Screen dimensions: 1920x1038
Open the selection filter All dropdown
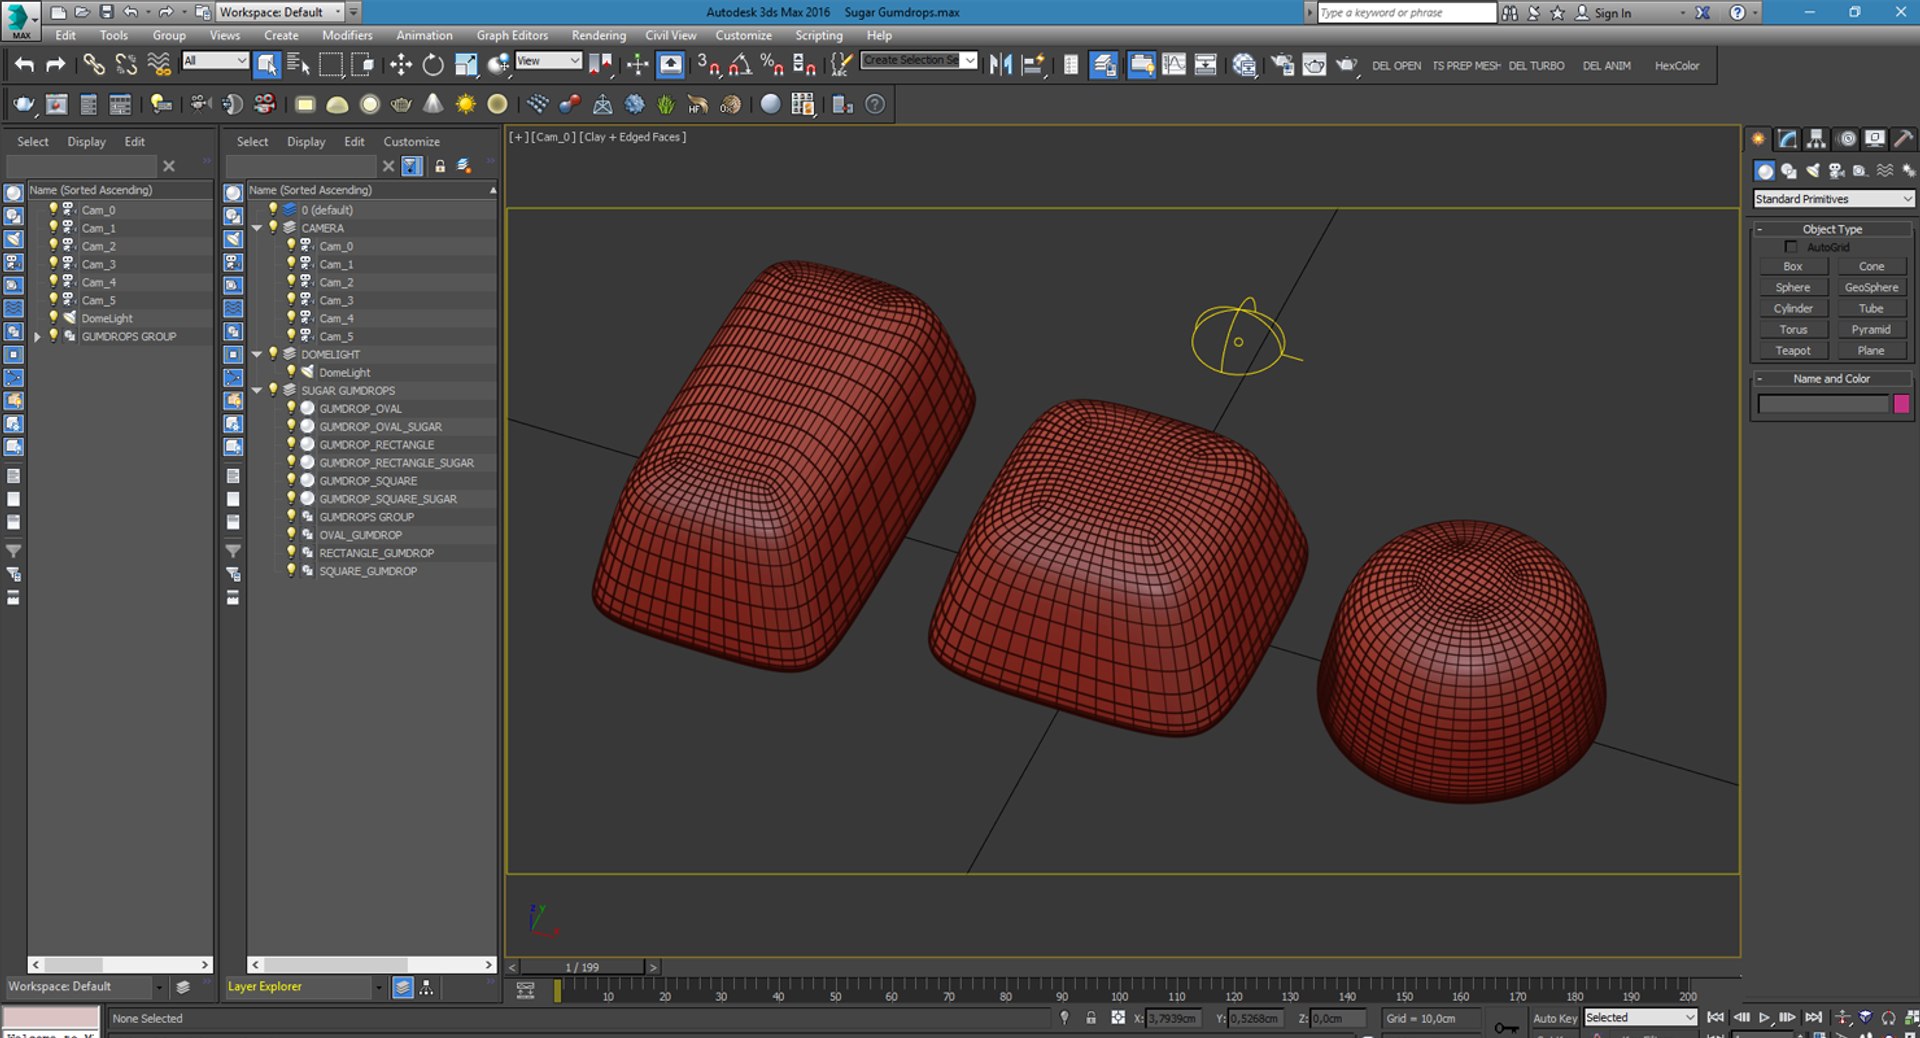click(214, 61)
